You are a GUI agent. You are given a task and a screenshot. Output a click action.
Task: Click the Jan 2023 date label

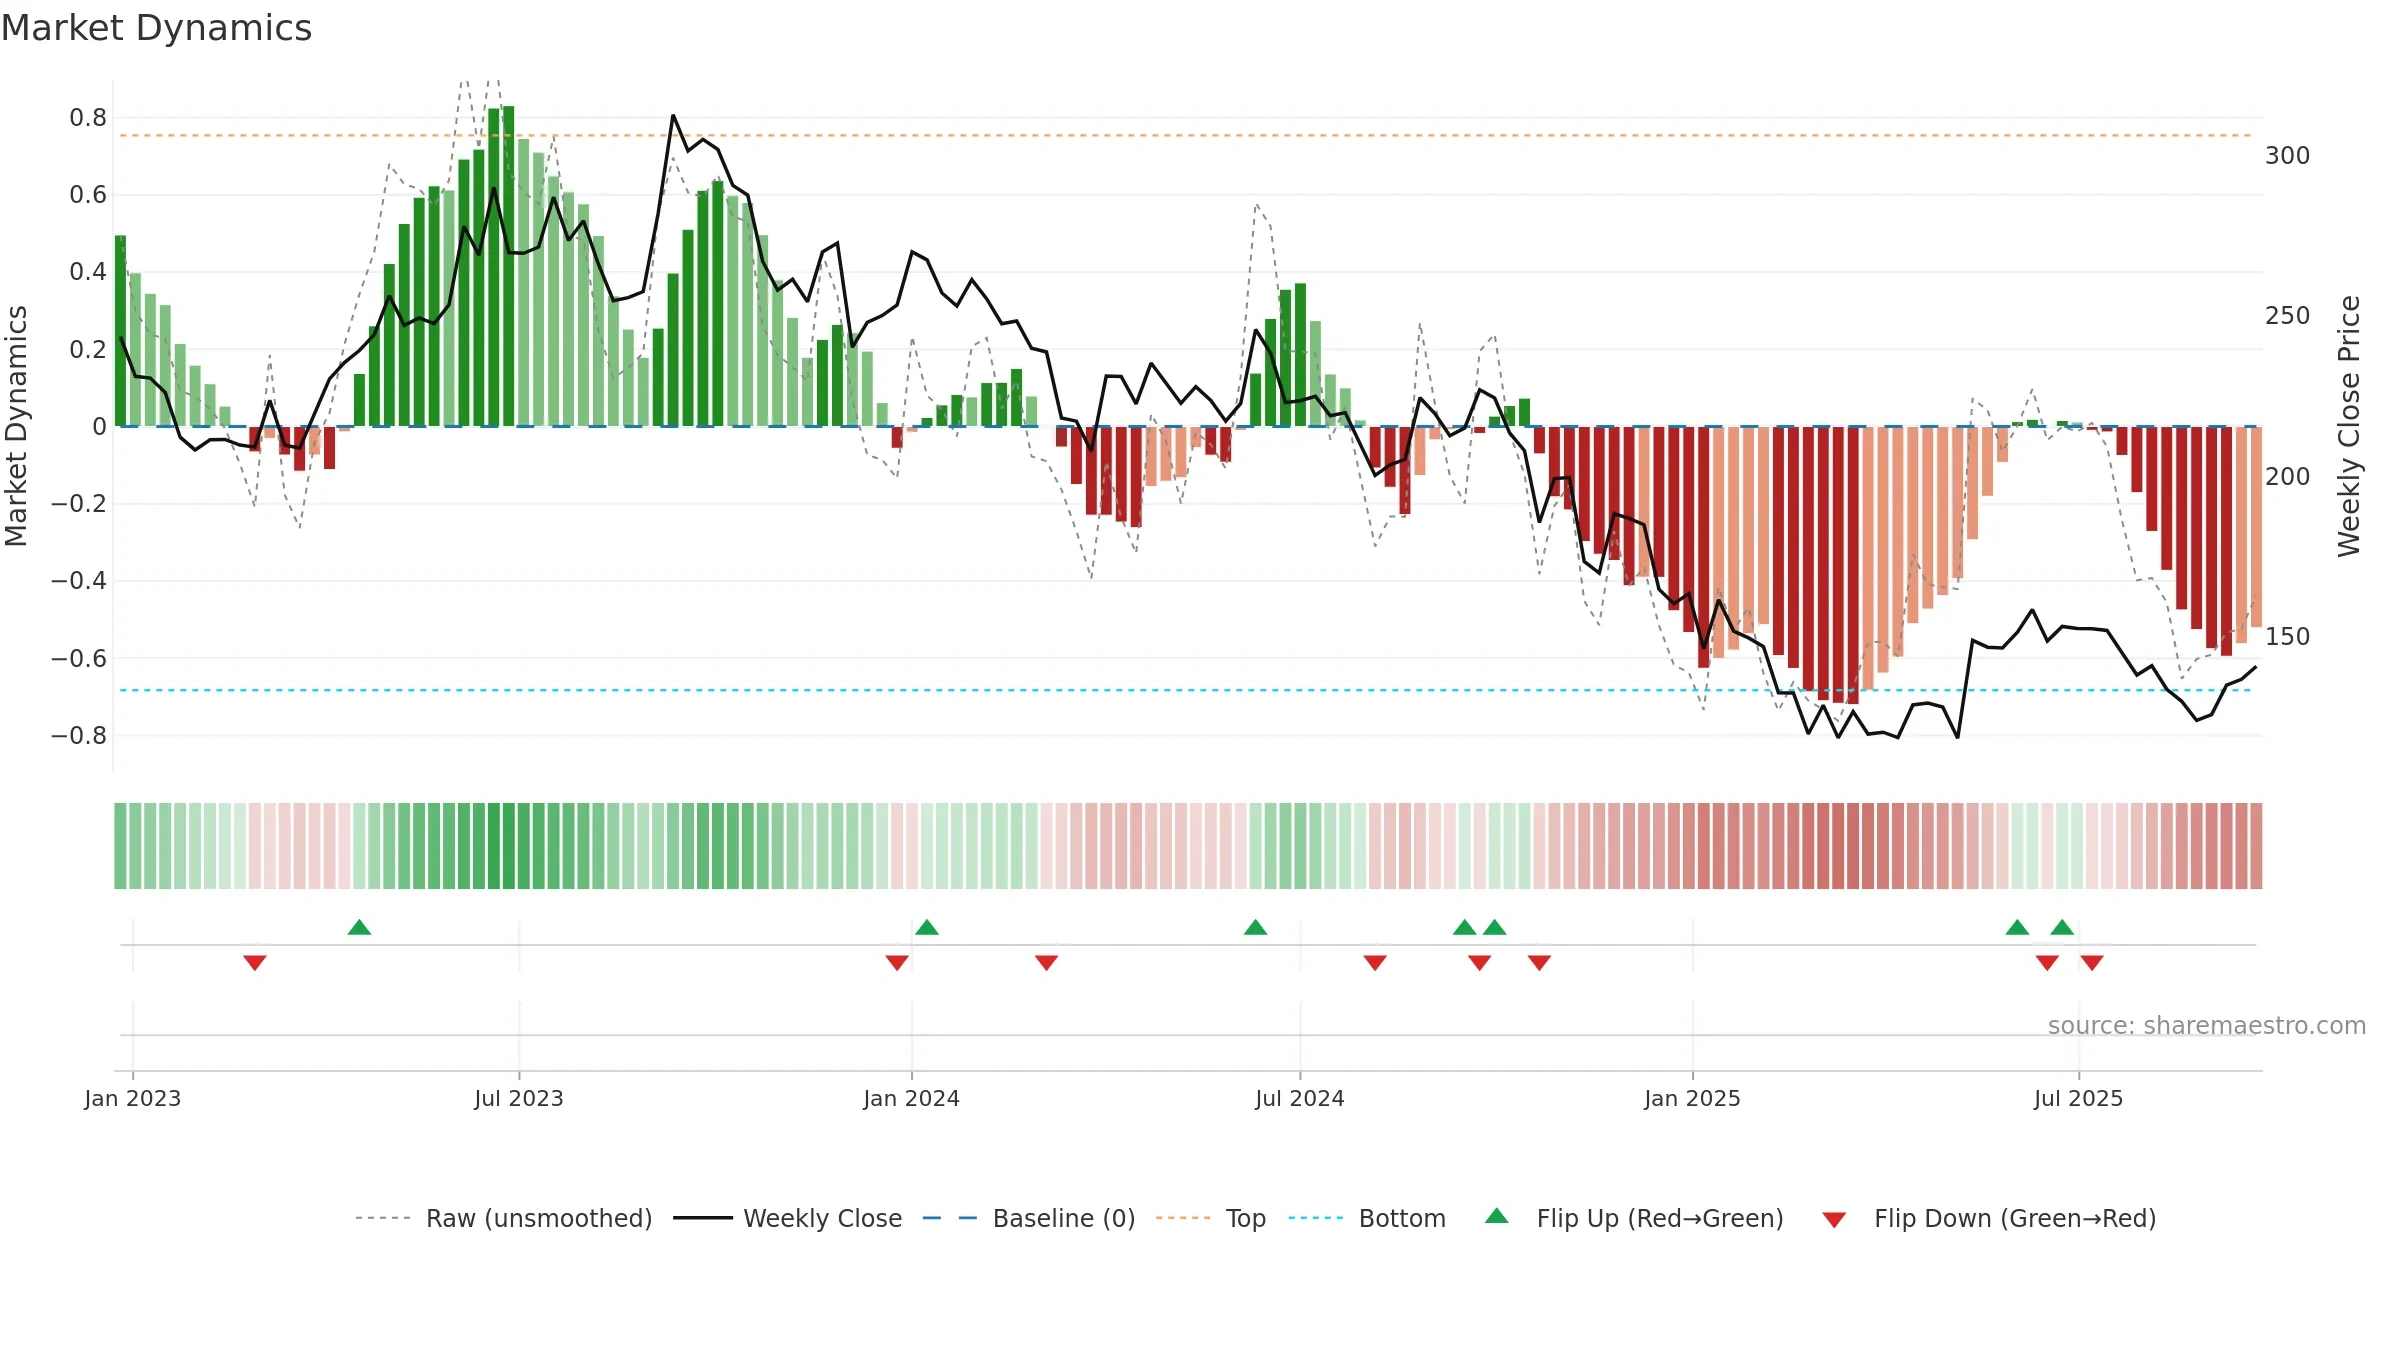pyautogui.click(x=133, y=1099)
